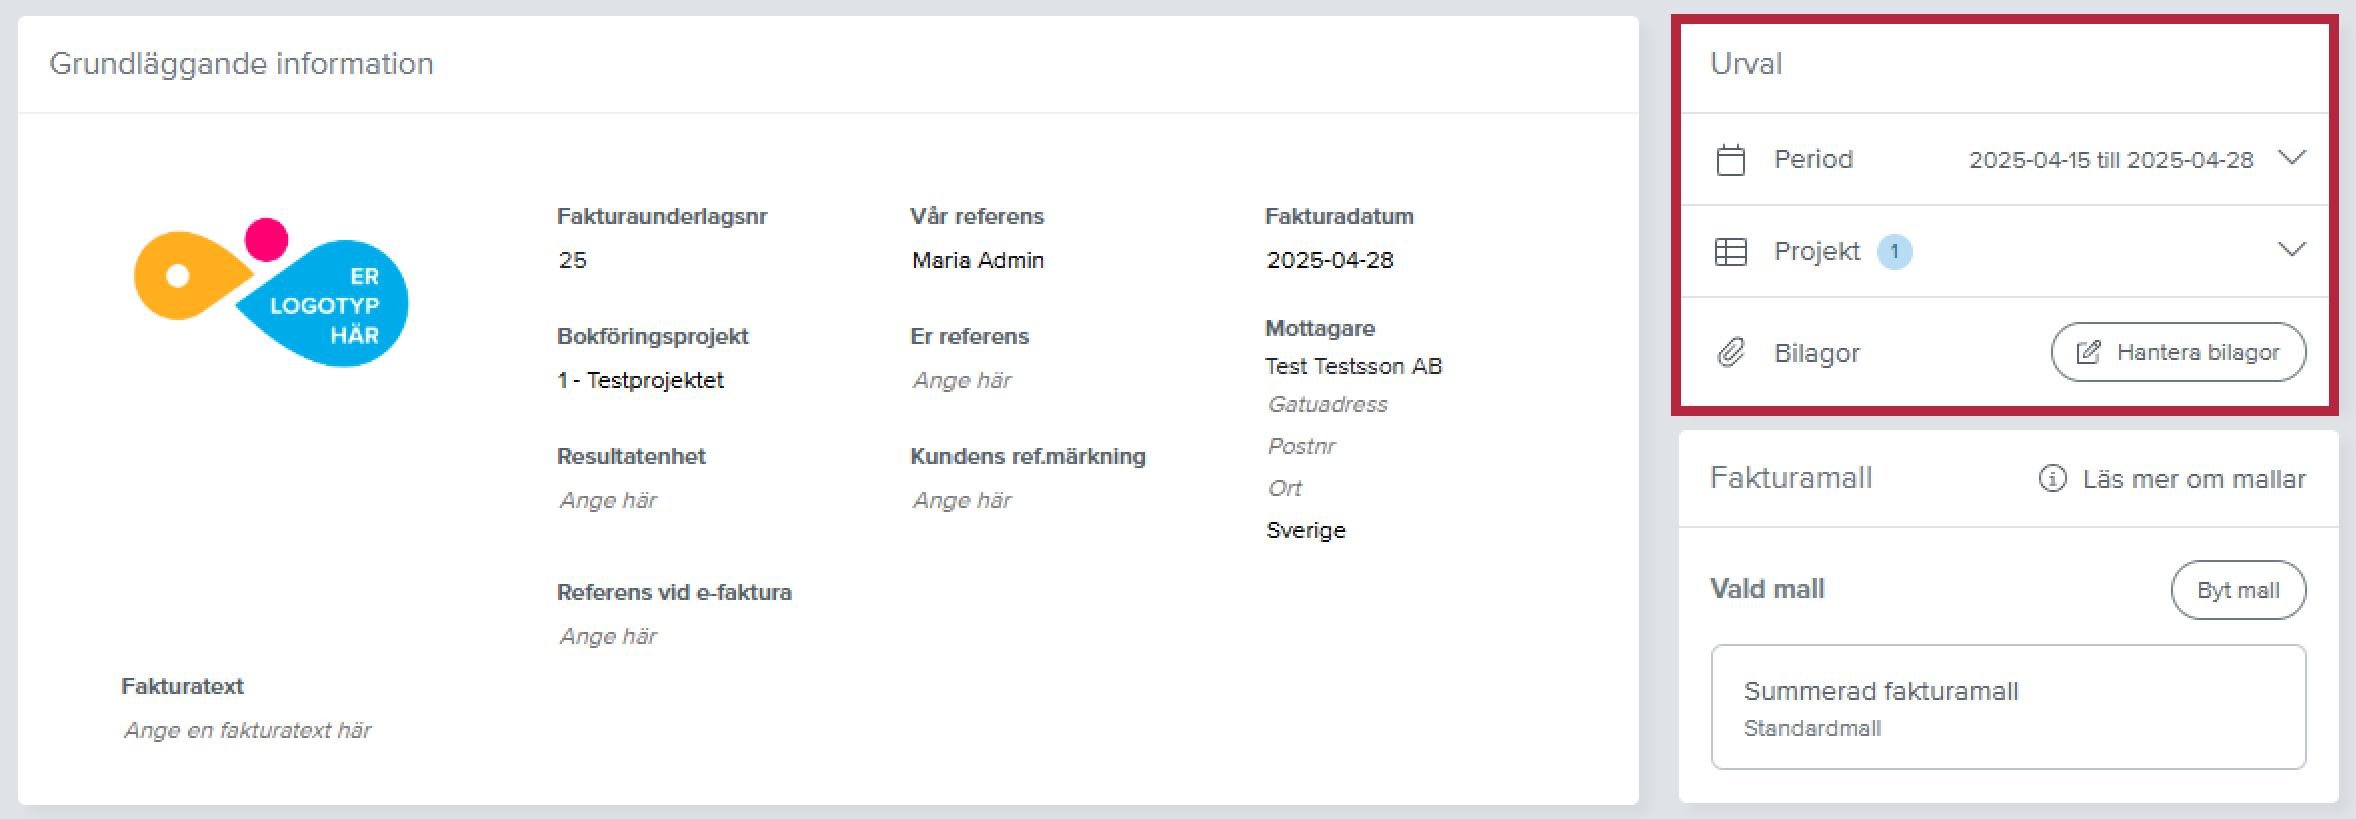Expand the Projekt section chevron
Image resolution: width=2356 pixels, height=819 pixels.
pyautogui.click(x=2291, y=249)
